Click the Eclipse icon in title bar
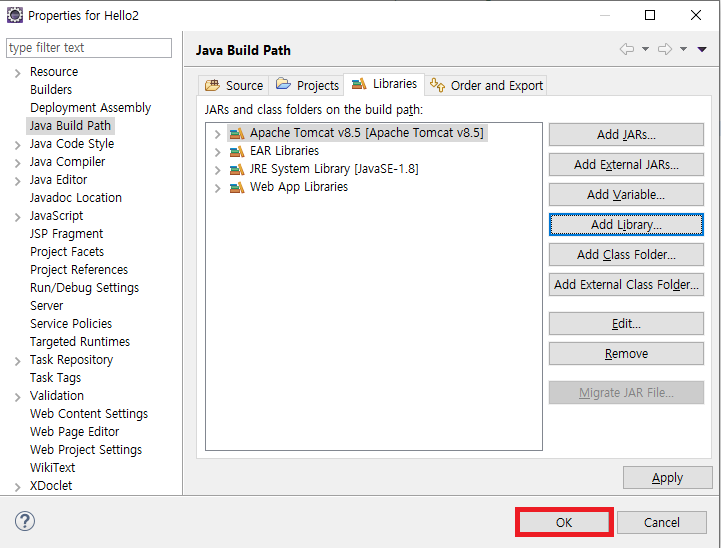This screenshot has height=548, width=721. (15, 15)
